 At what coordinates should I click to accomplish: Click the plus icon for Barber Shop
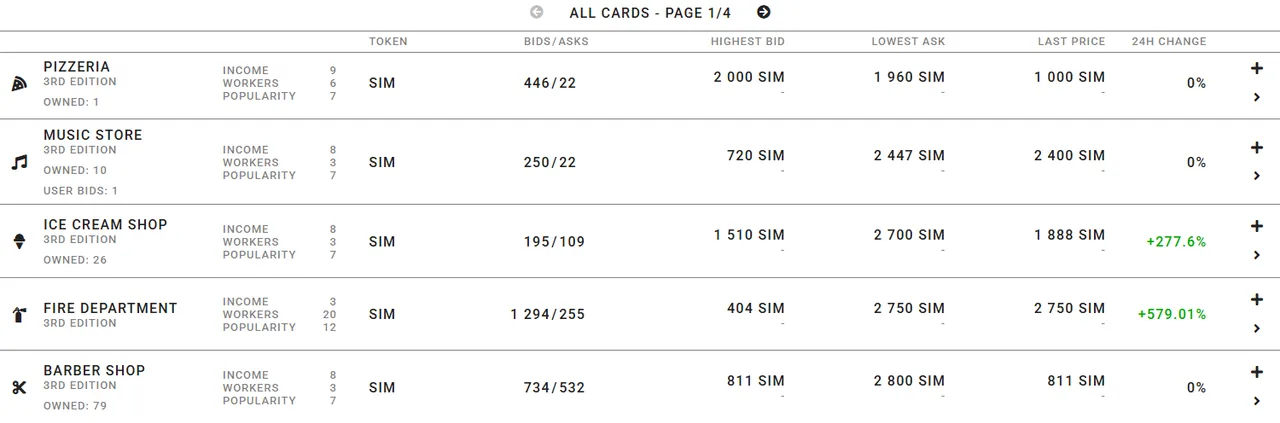coord(1257,372)
